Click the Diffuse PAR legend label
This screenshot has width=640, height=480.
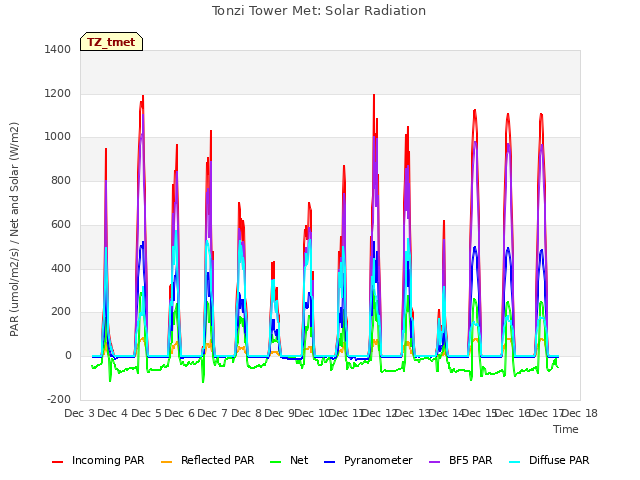click(x=559, y=460)
